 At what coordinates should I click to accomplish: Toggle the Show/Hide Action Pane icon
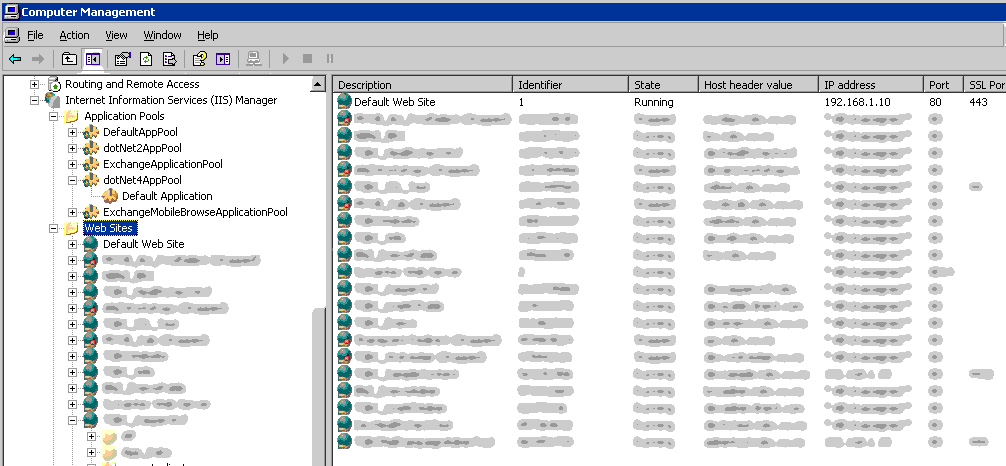click(223, 60)
